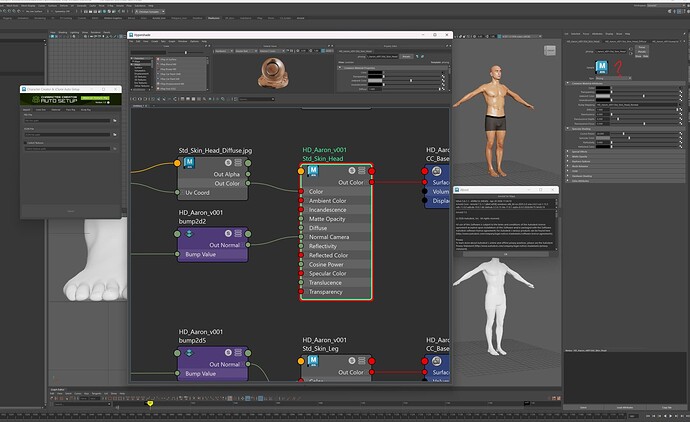Click Out Normal output port of bump2d2
The width and height of the screenshot is (690, 422).
pyautogui.click(x=248, y=245)
